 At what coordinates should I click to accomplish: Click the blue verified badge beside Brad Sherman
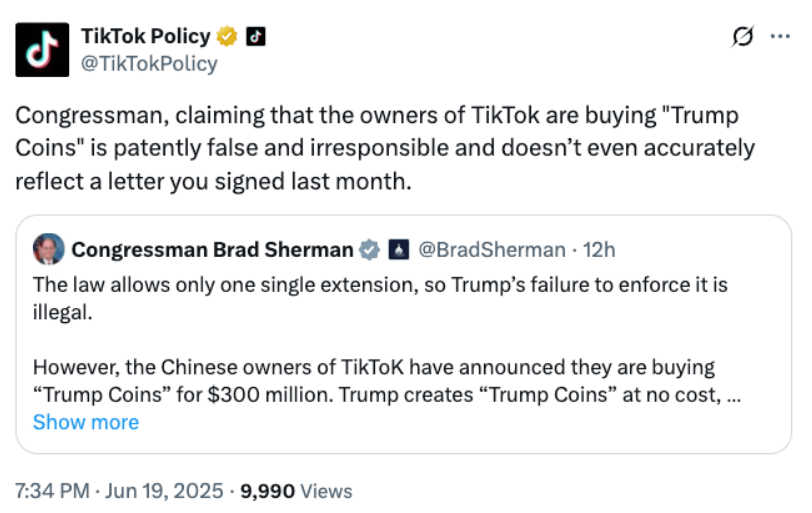click(369, 250)
